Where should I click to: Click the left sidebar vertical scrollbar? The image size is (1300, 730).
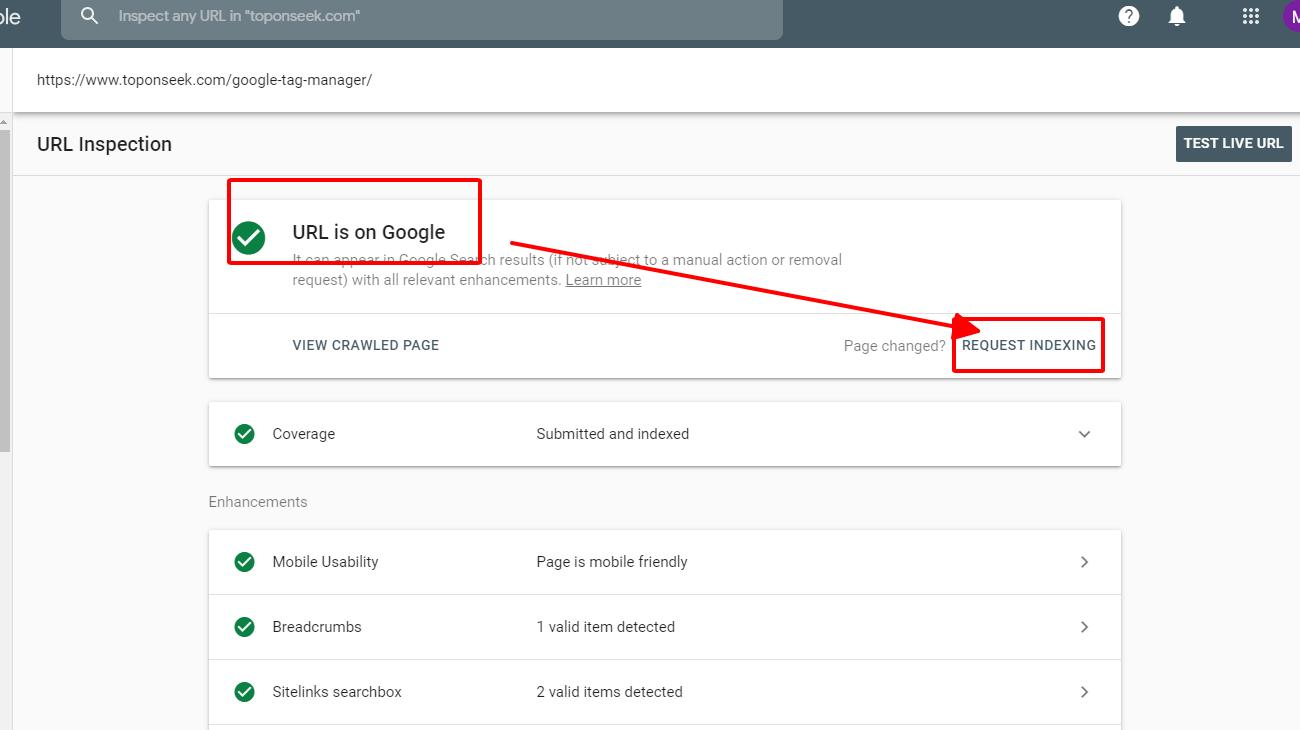(4, 290)
